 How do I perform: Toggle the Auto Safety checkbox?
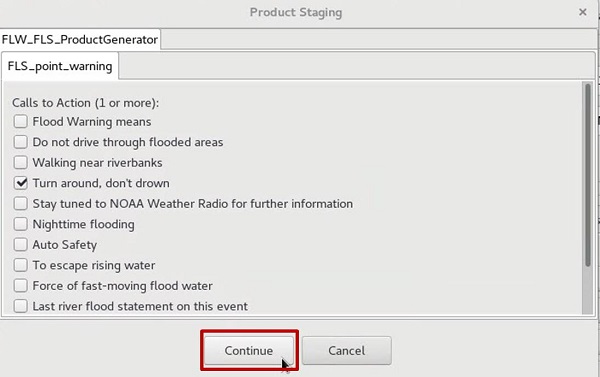point(21,245)
